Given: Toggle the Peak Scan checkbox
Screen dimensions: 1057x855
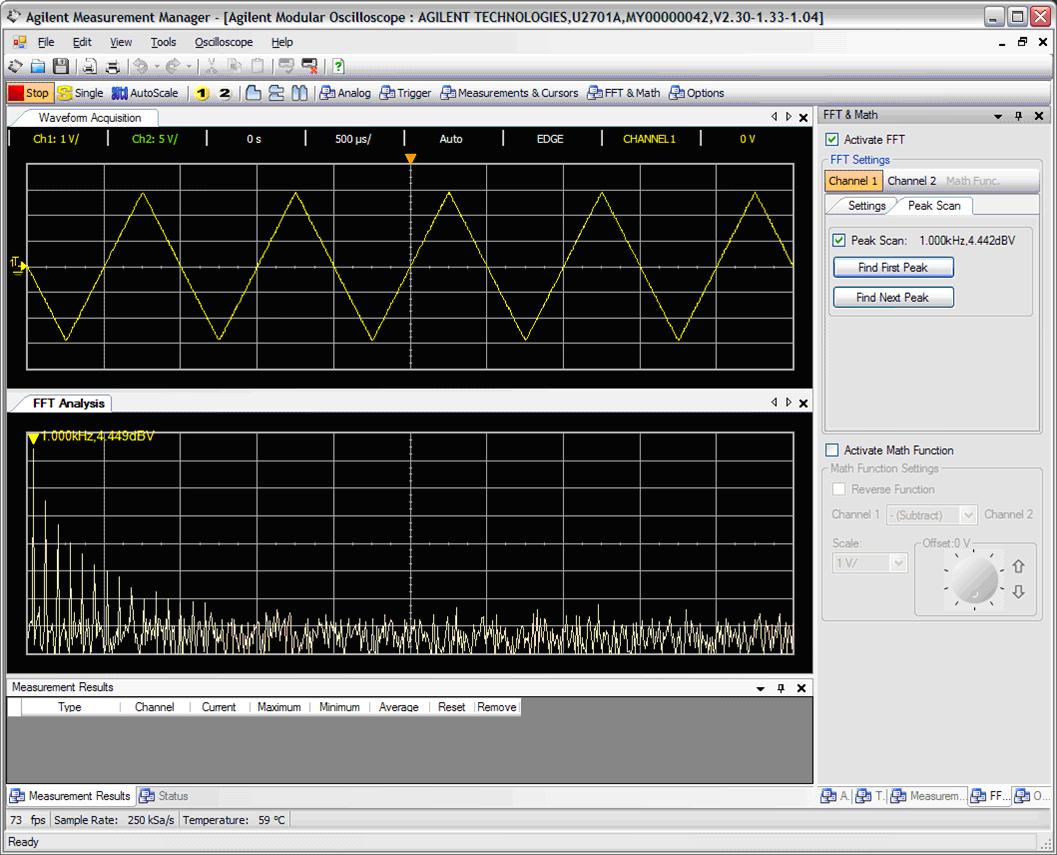Looking at the screenshot, I should [x=839, y=240].
